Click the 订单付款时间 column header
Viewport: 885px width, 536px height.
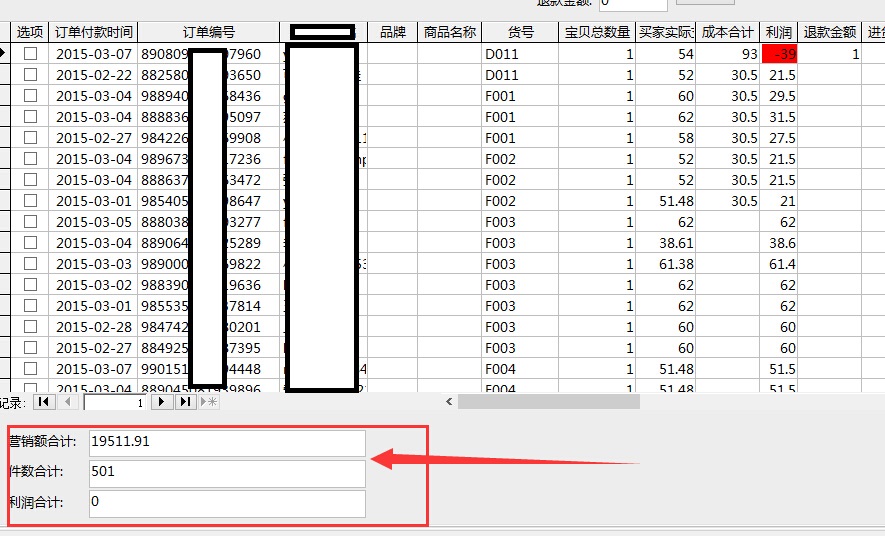click(x=93, y=32)
